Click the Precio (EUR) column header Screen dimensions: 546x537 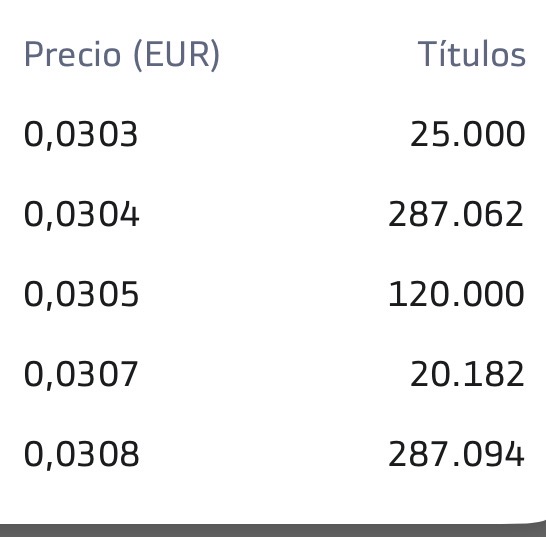(x=122, y=55)
